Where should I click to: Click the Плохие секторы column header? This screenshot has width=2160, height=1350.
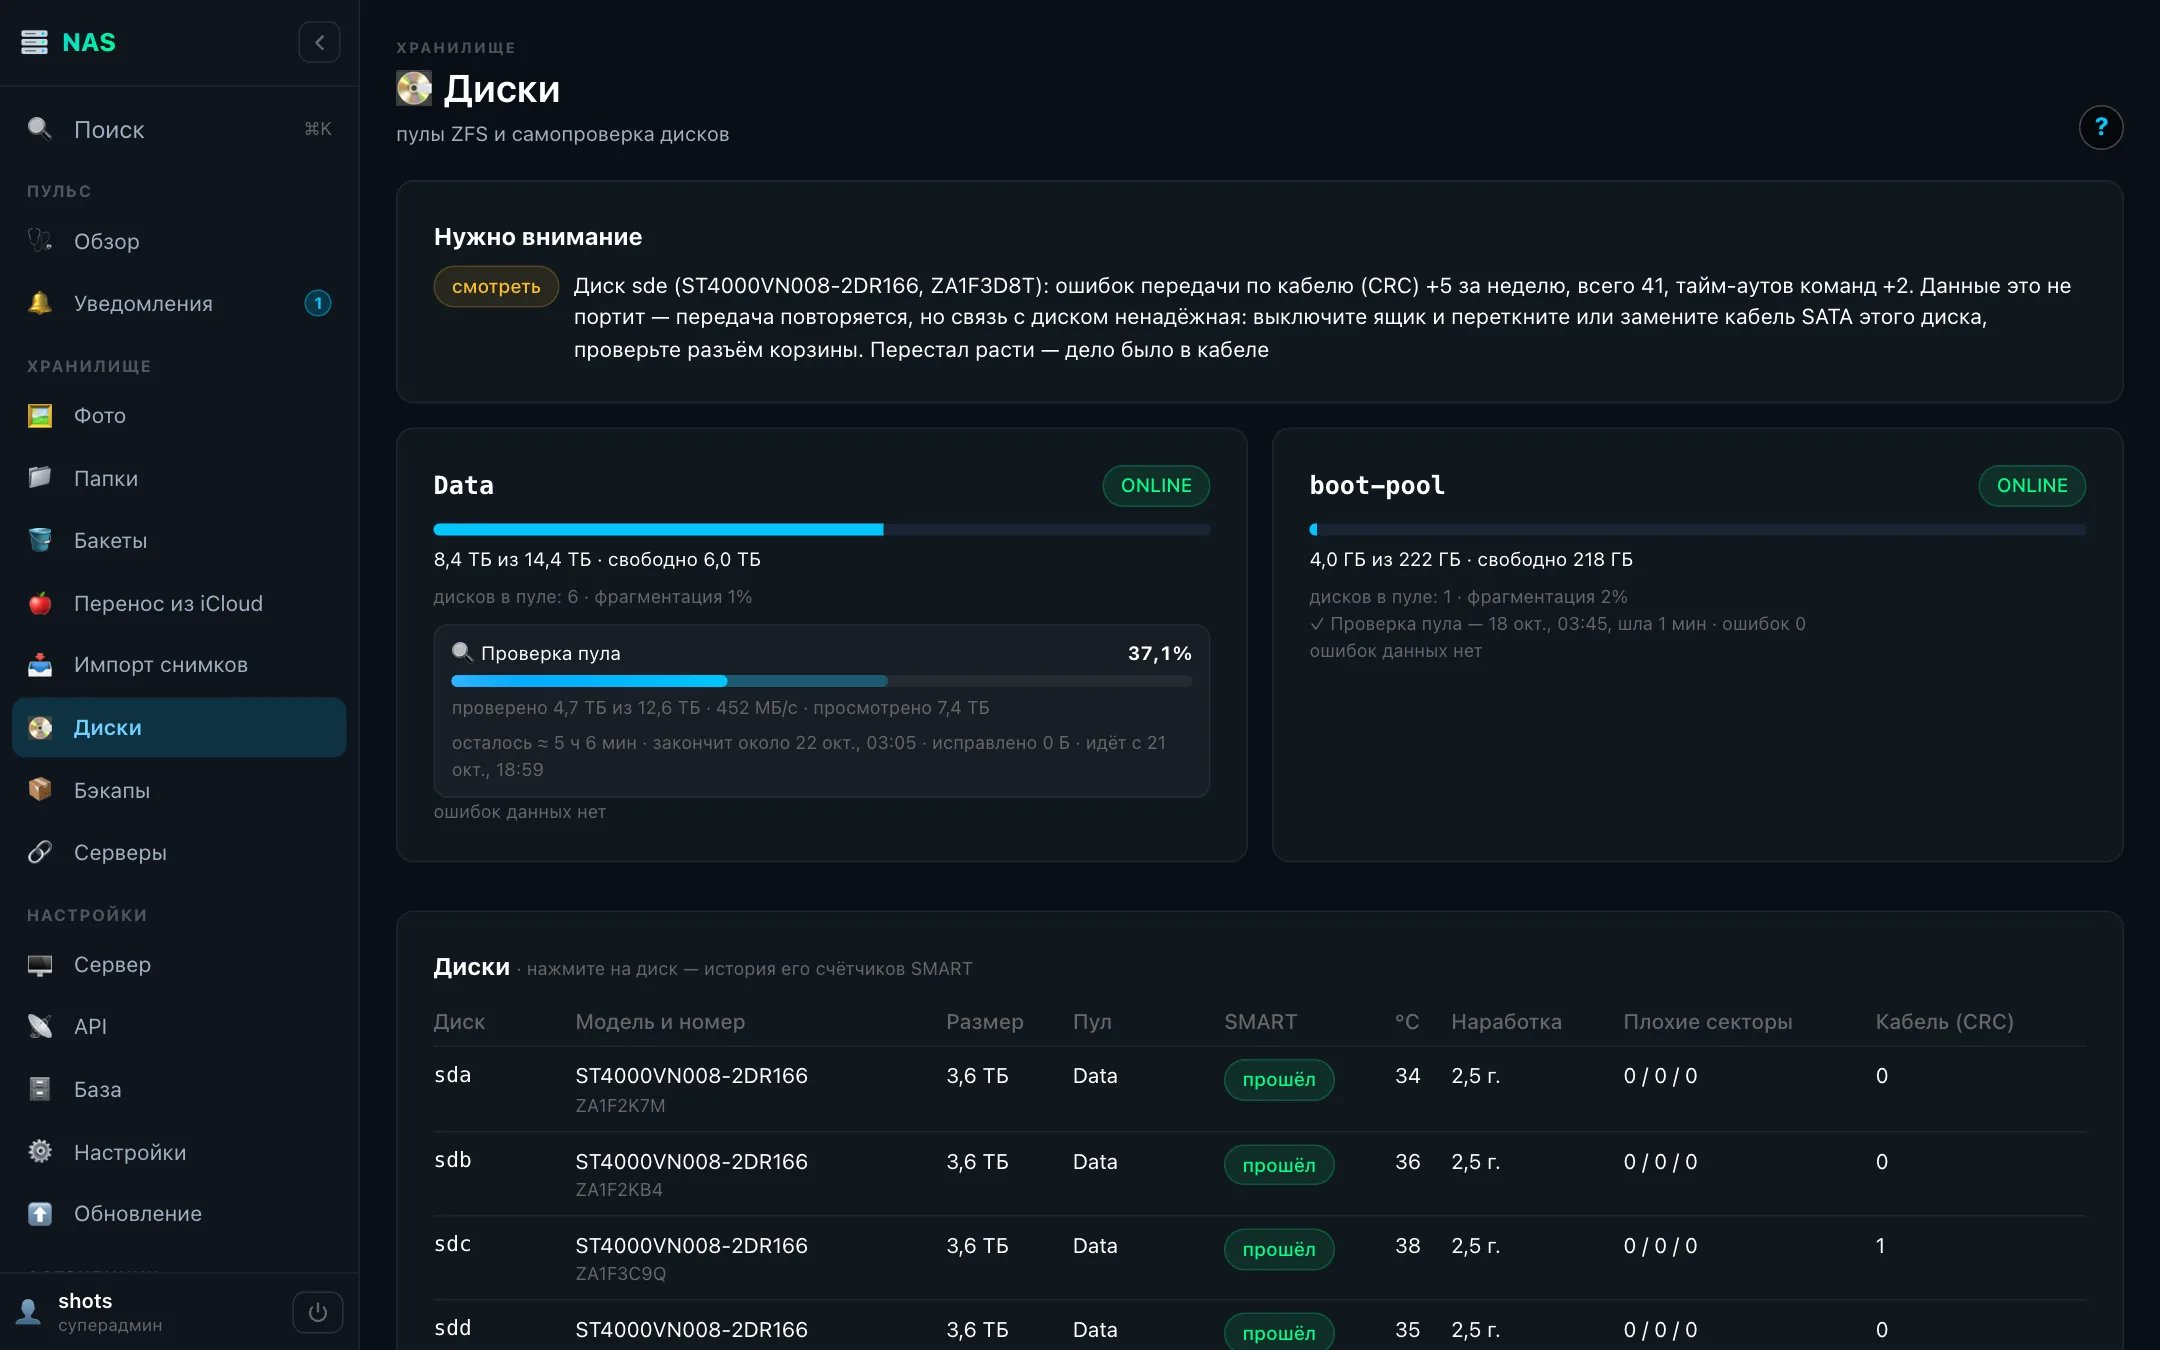click(1707, 1021)
